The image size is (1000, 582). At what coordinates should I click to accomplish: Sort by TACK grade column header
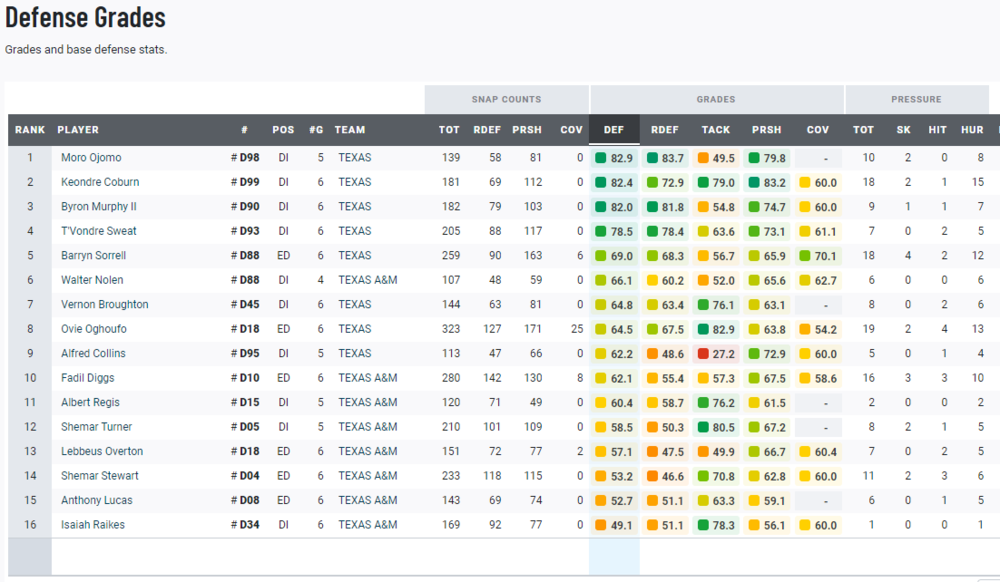pos(715,130)
